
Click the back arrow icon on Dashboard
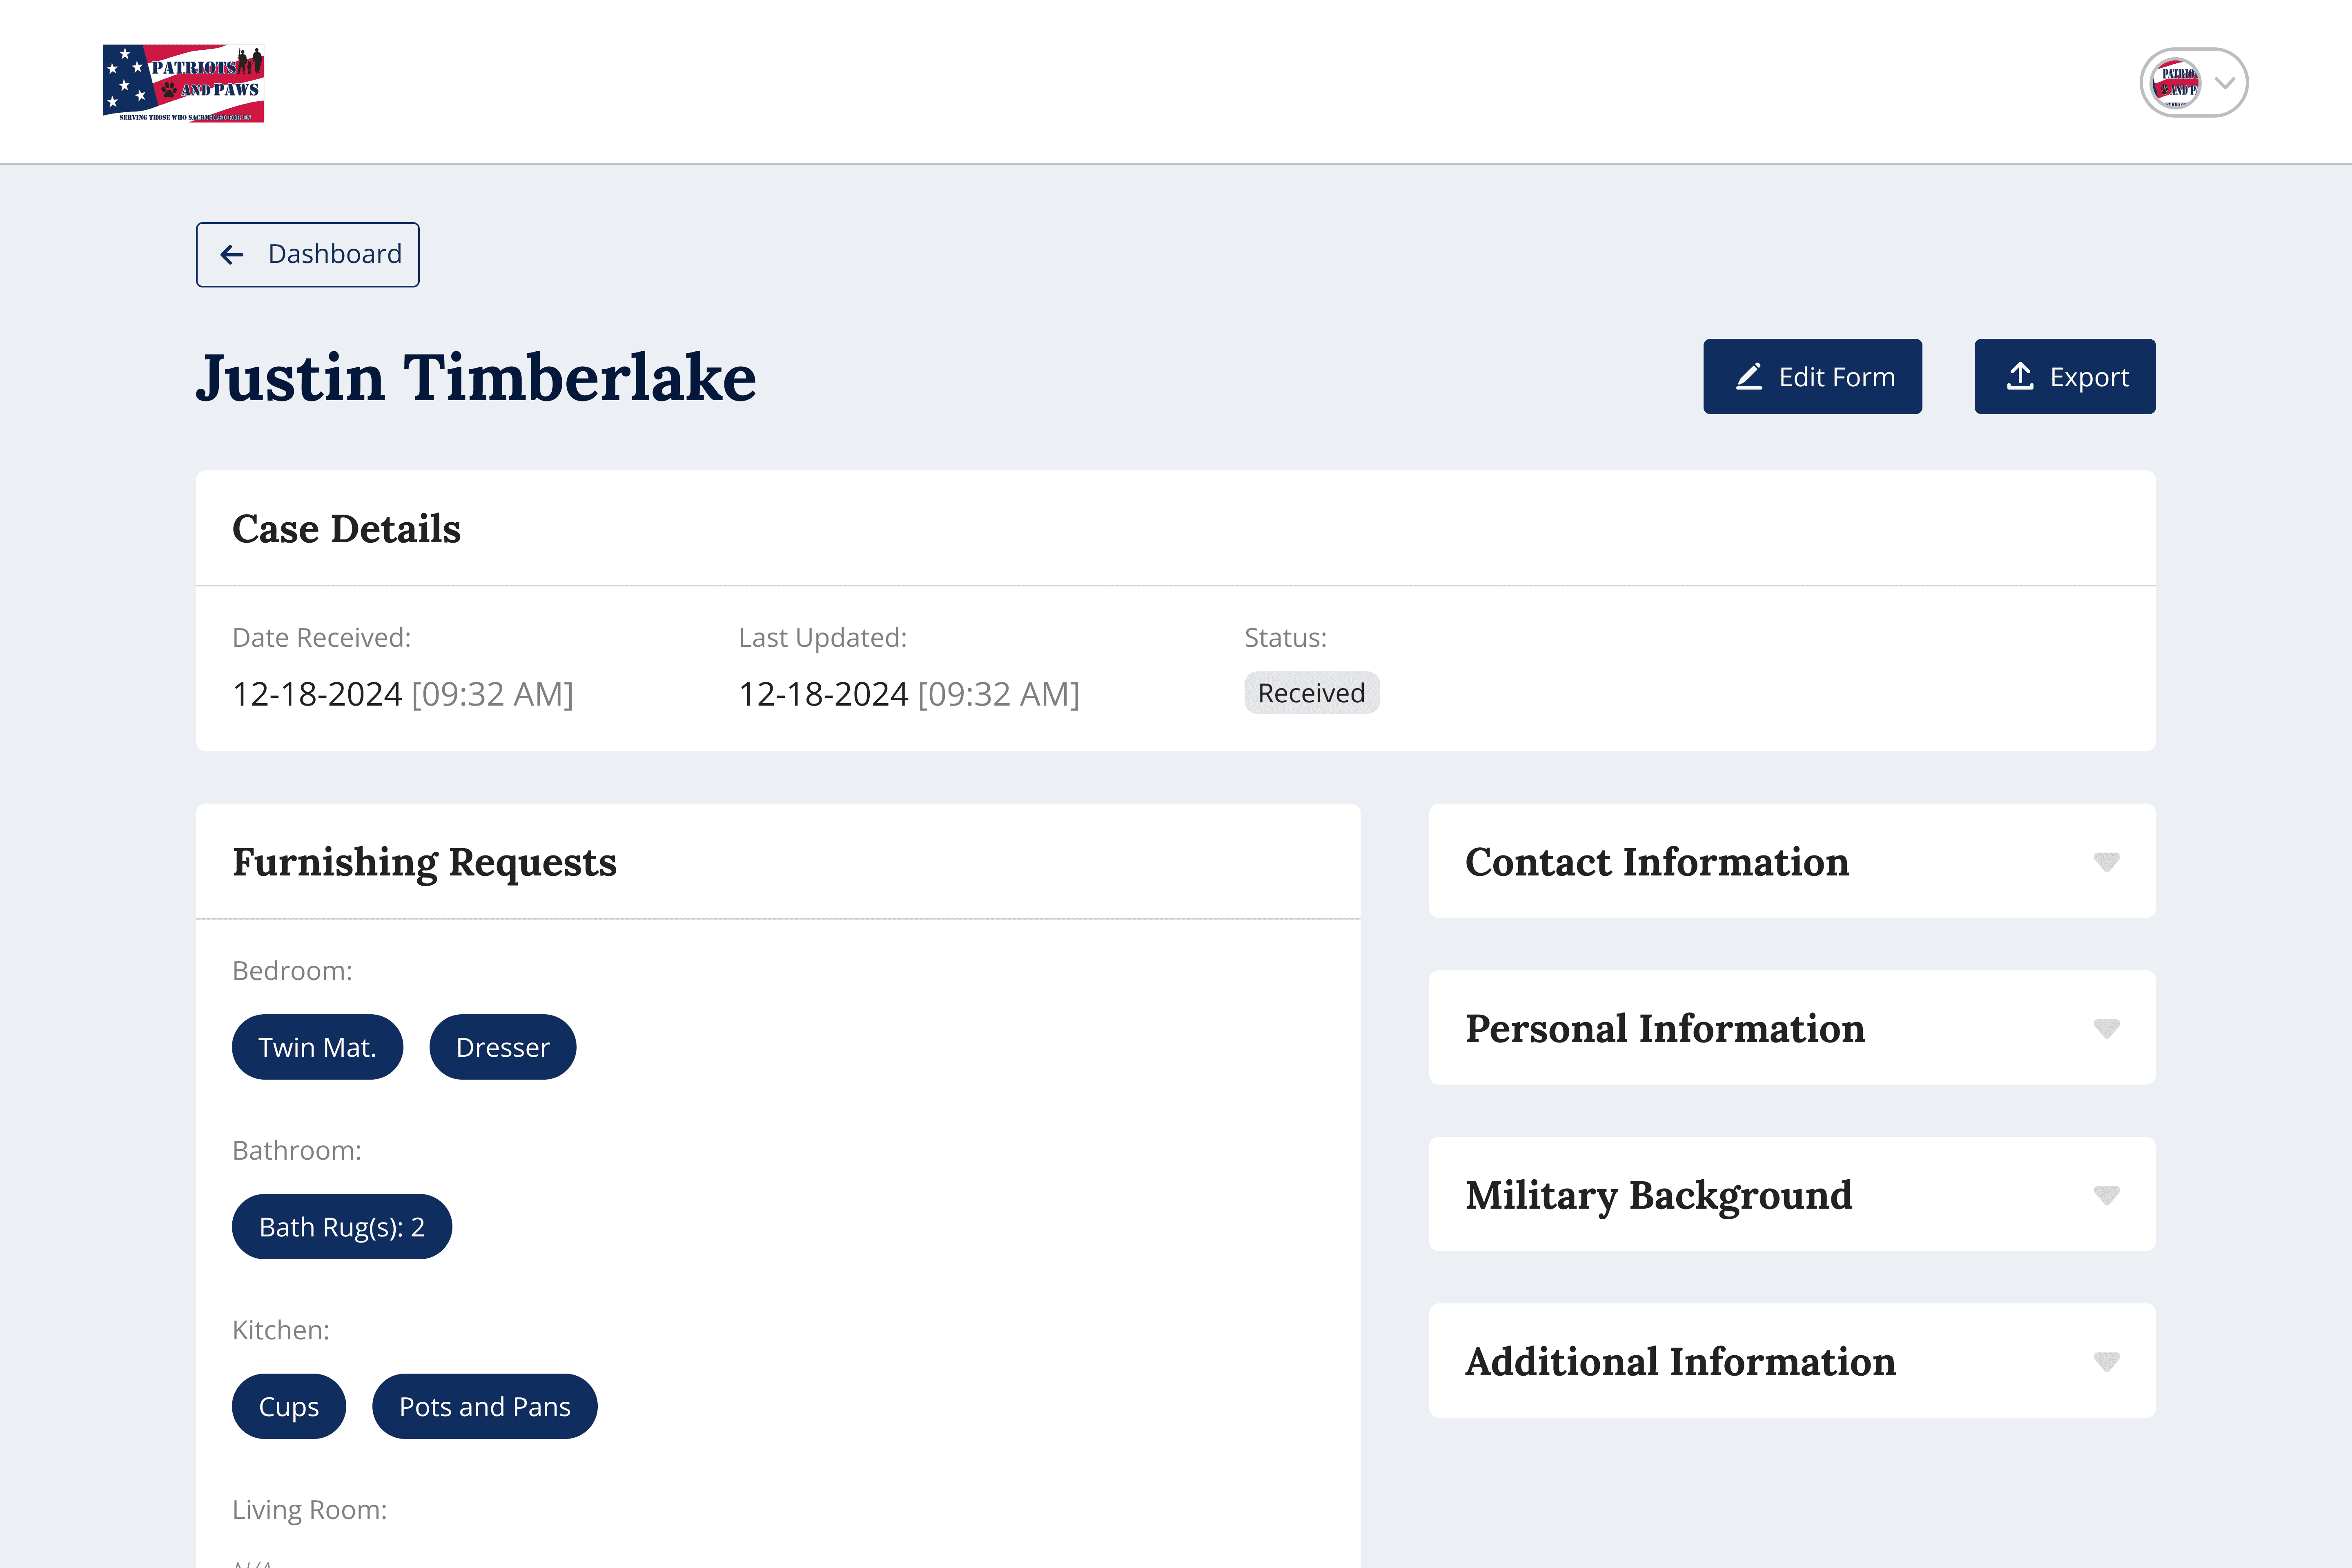(x=232, y=255)
